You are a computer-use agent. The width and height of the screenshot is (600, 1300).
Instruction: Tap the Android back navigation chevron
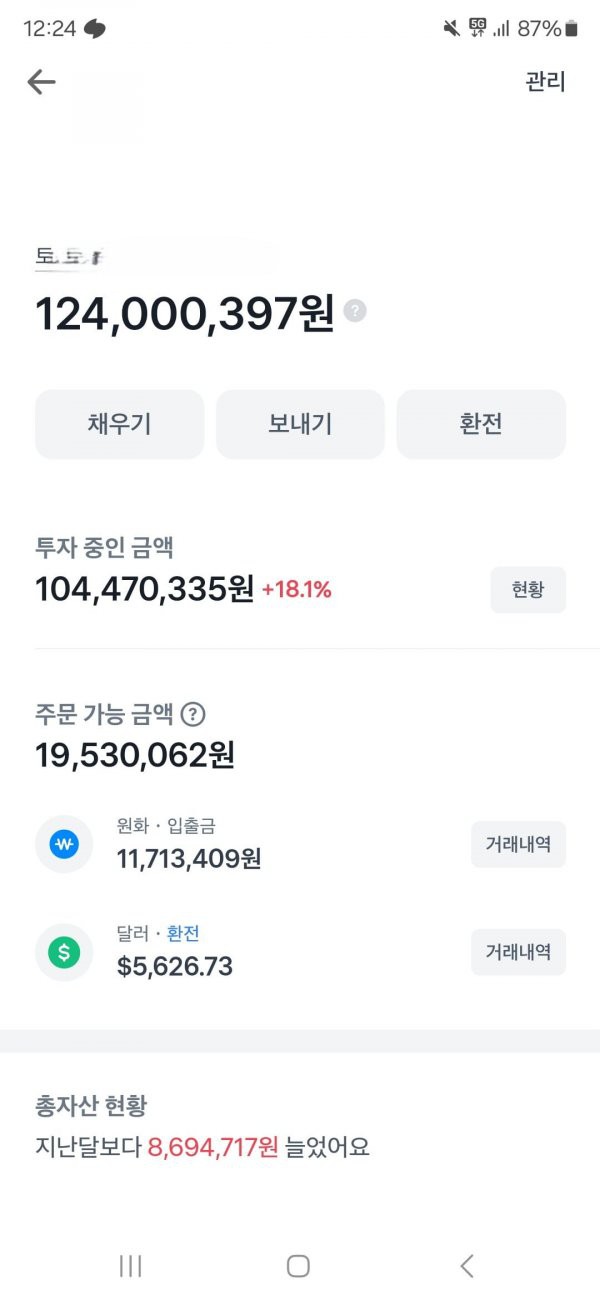coord(466,1266)
